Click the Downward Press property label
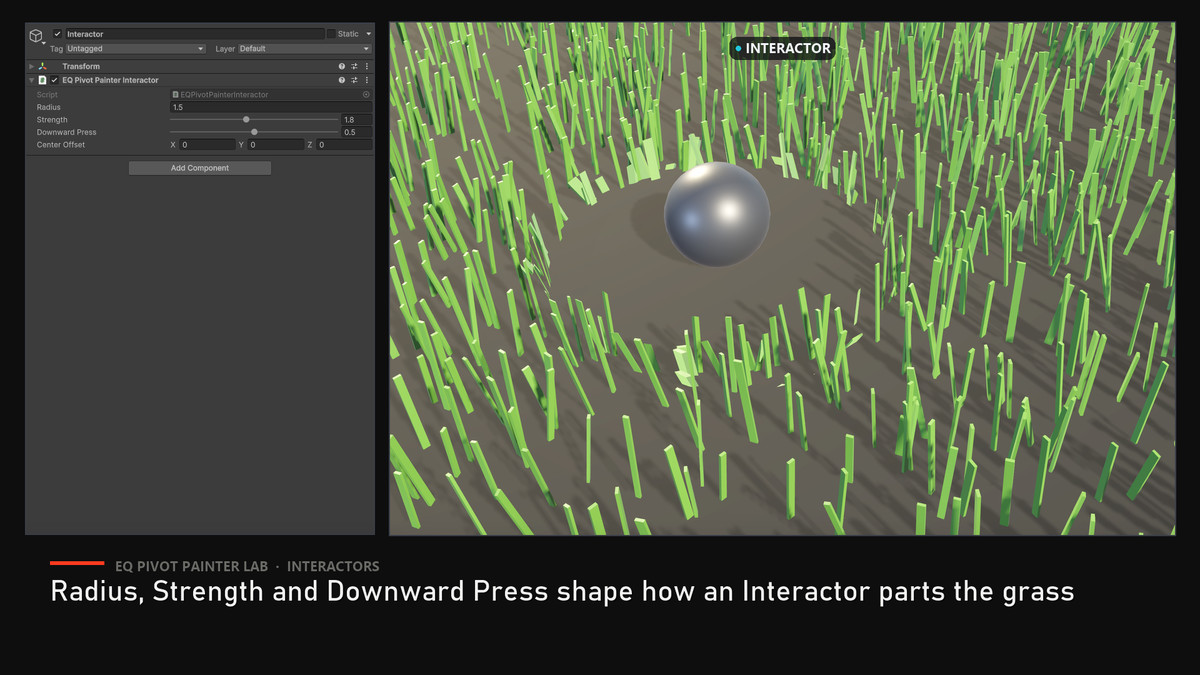 tap(67, 132)
